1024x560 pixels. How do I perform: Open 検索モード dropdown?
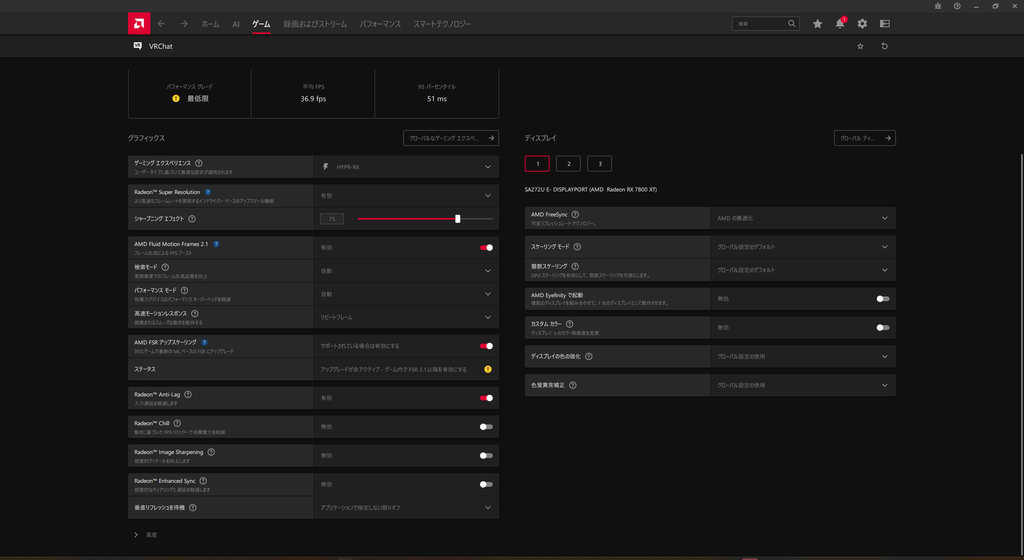[x=406, y=271]
